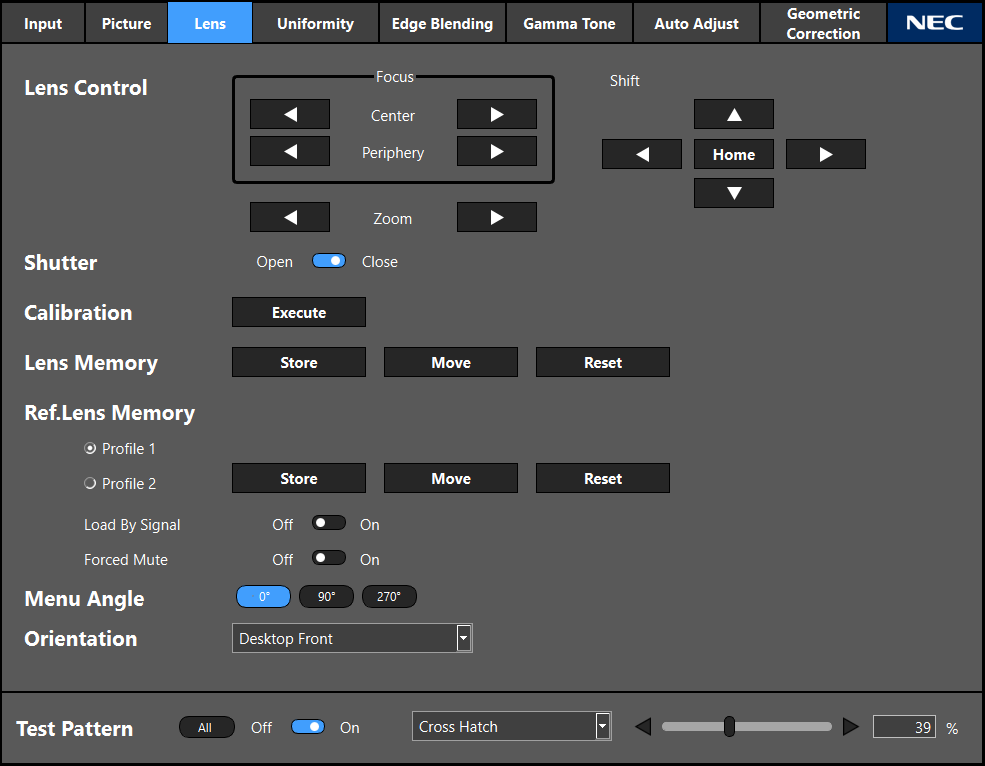This screenshot has height=766, width=985.
Task: Shift lens up with up arrow
Action: tap(734, 115)
